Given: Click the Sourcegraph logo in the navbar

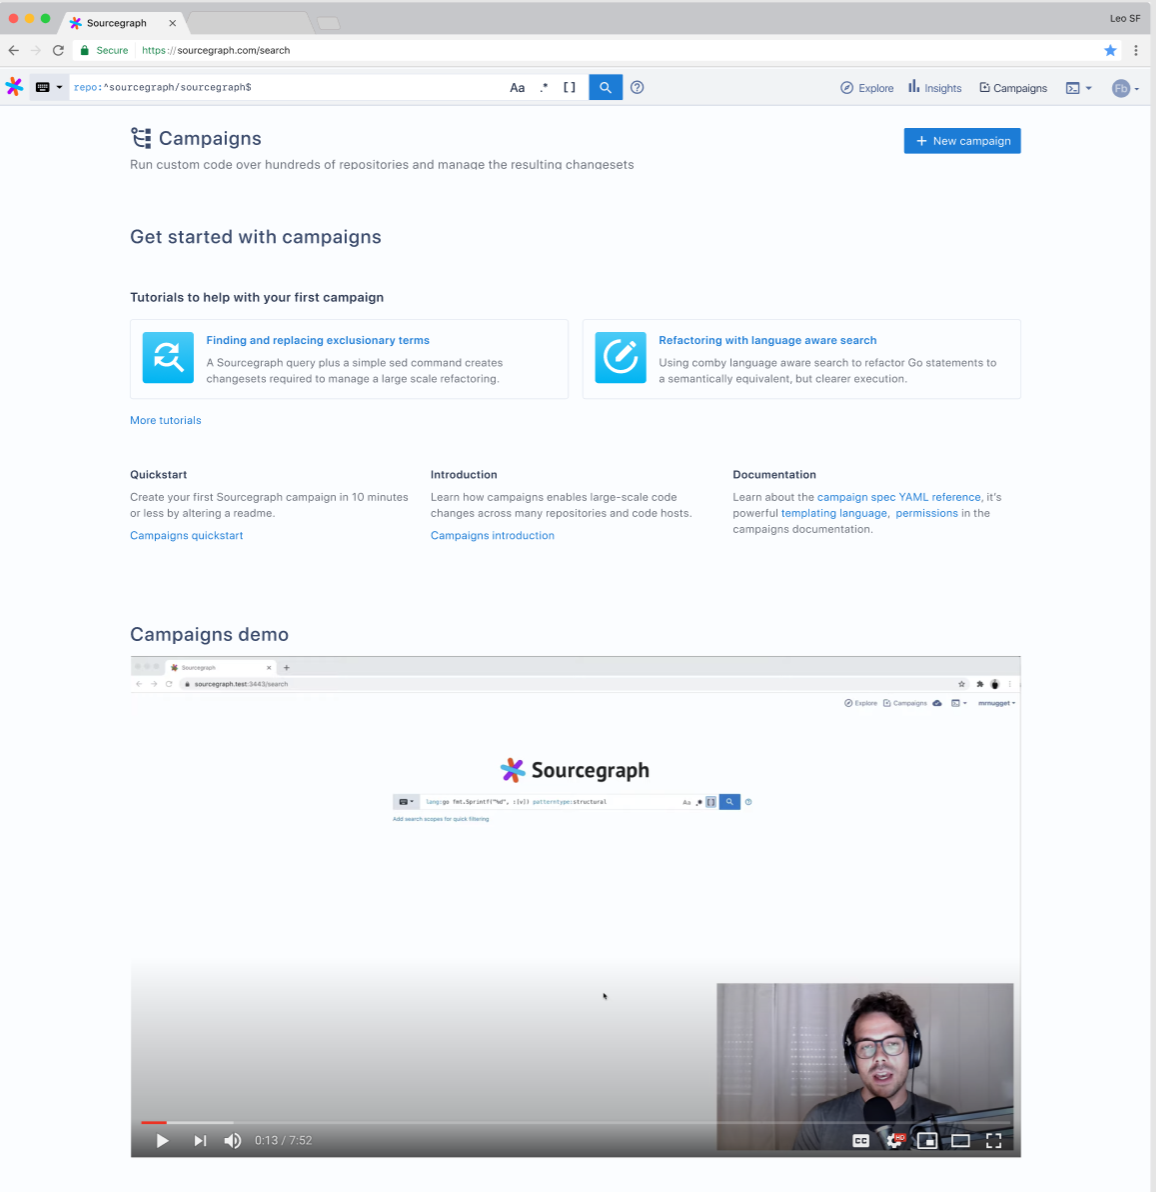Looking at the screenshot, I should pyautogui.click(x=14, y=87).
